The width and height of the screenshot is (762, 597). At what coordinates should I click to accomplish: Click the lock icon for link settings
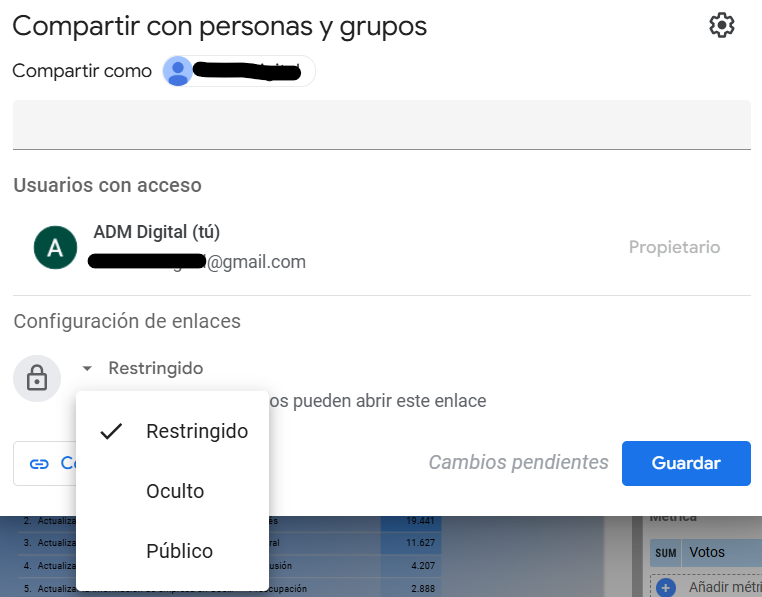click(37, 378)
